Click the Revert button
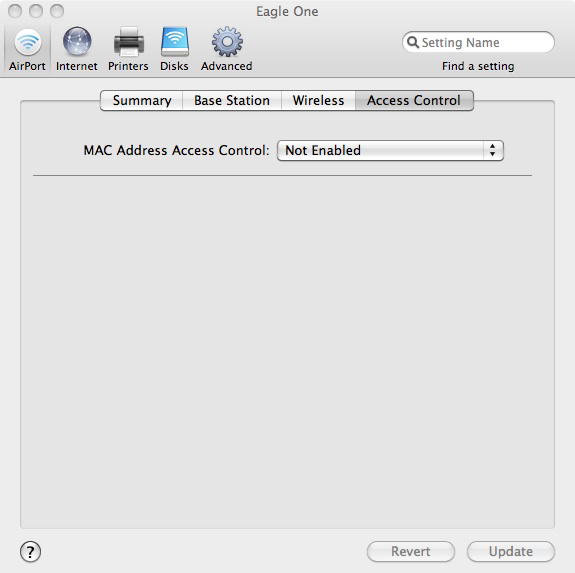This screenshot has width=575, height=573. pyautogui.click(x=411, y=551)
